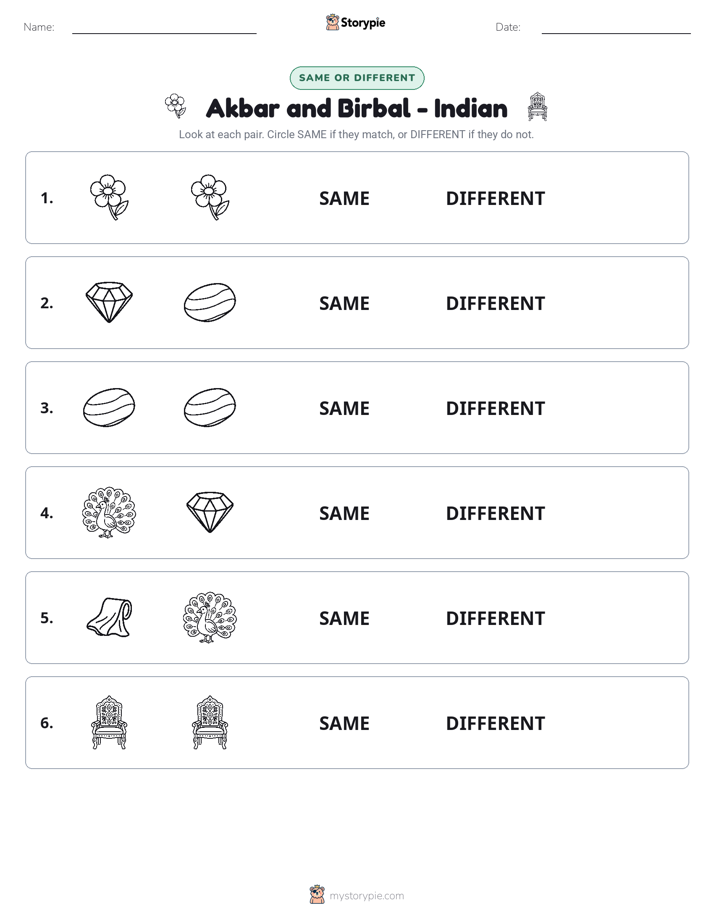
Task: Choose DIFFERENT for pair 5
Action: 495,618
